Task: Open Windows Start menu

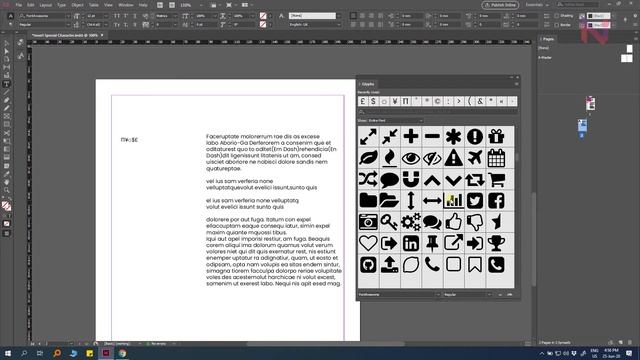Action: pos(8,353)
